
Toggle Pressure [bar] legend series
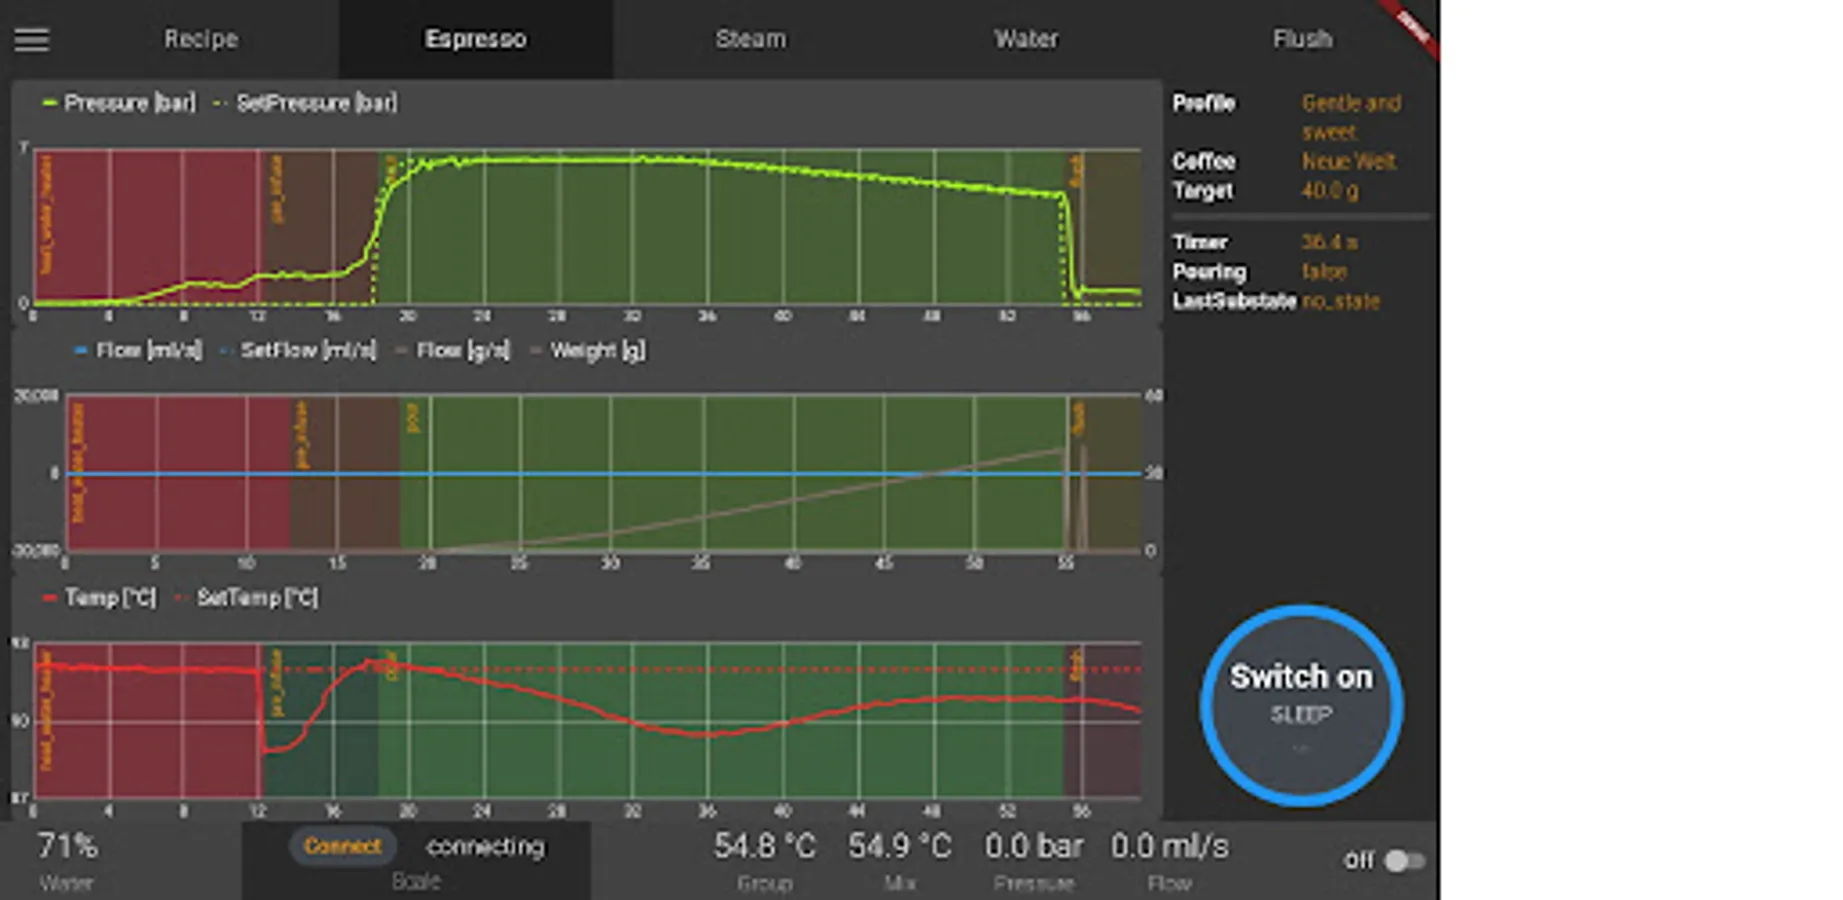(119, 103)
